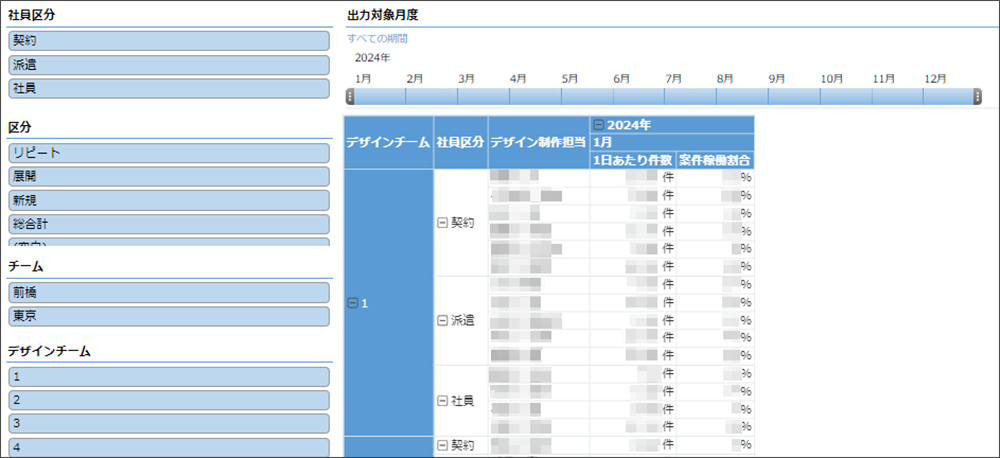This screenshot has width=1000, height=458.
Task: Select 4月 on the timeline
Action: [535, 96]
